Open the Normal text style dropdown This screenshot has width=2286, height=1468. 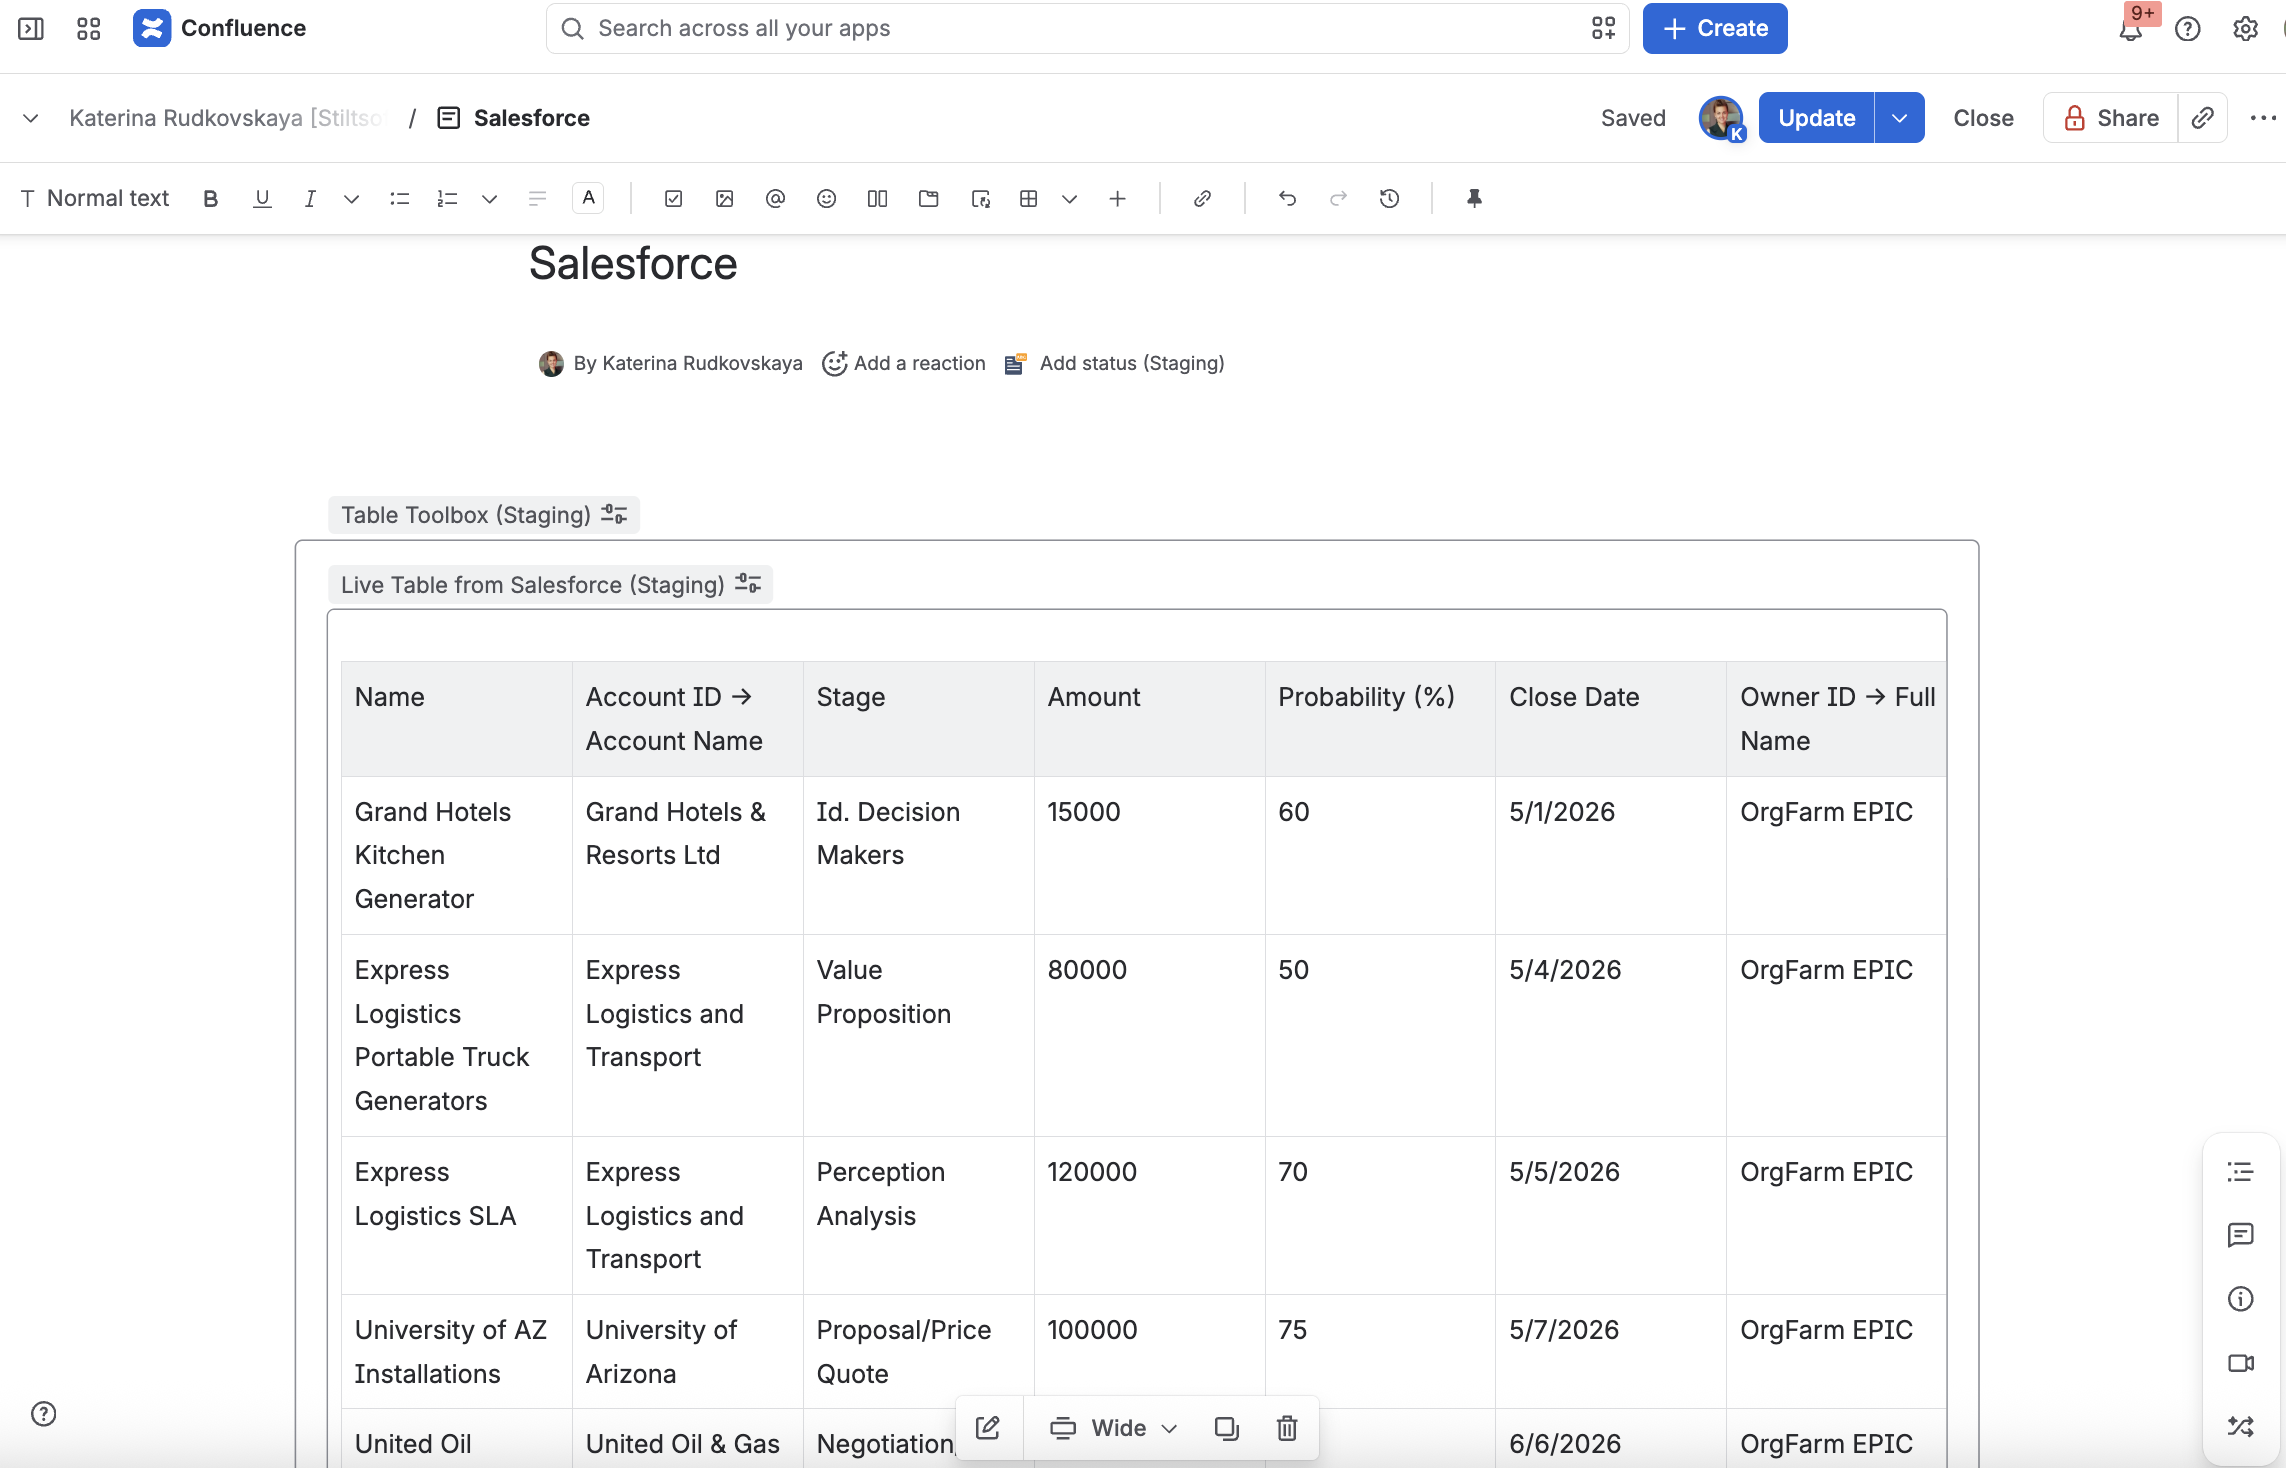click(x=95, y=199)
